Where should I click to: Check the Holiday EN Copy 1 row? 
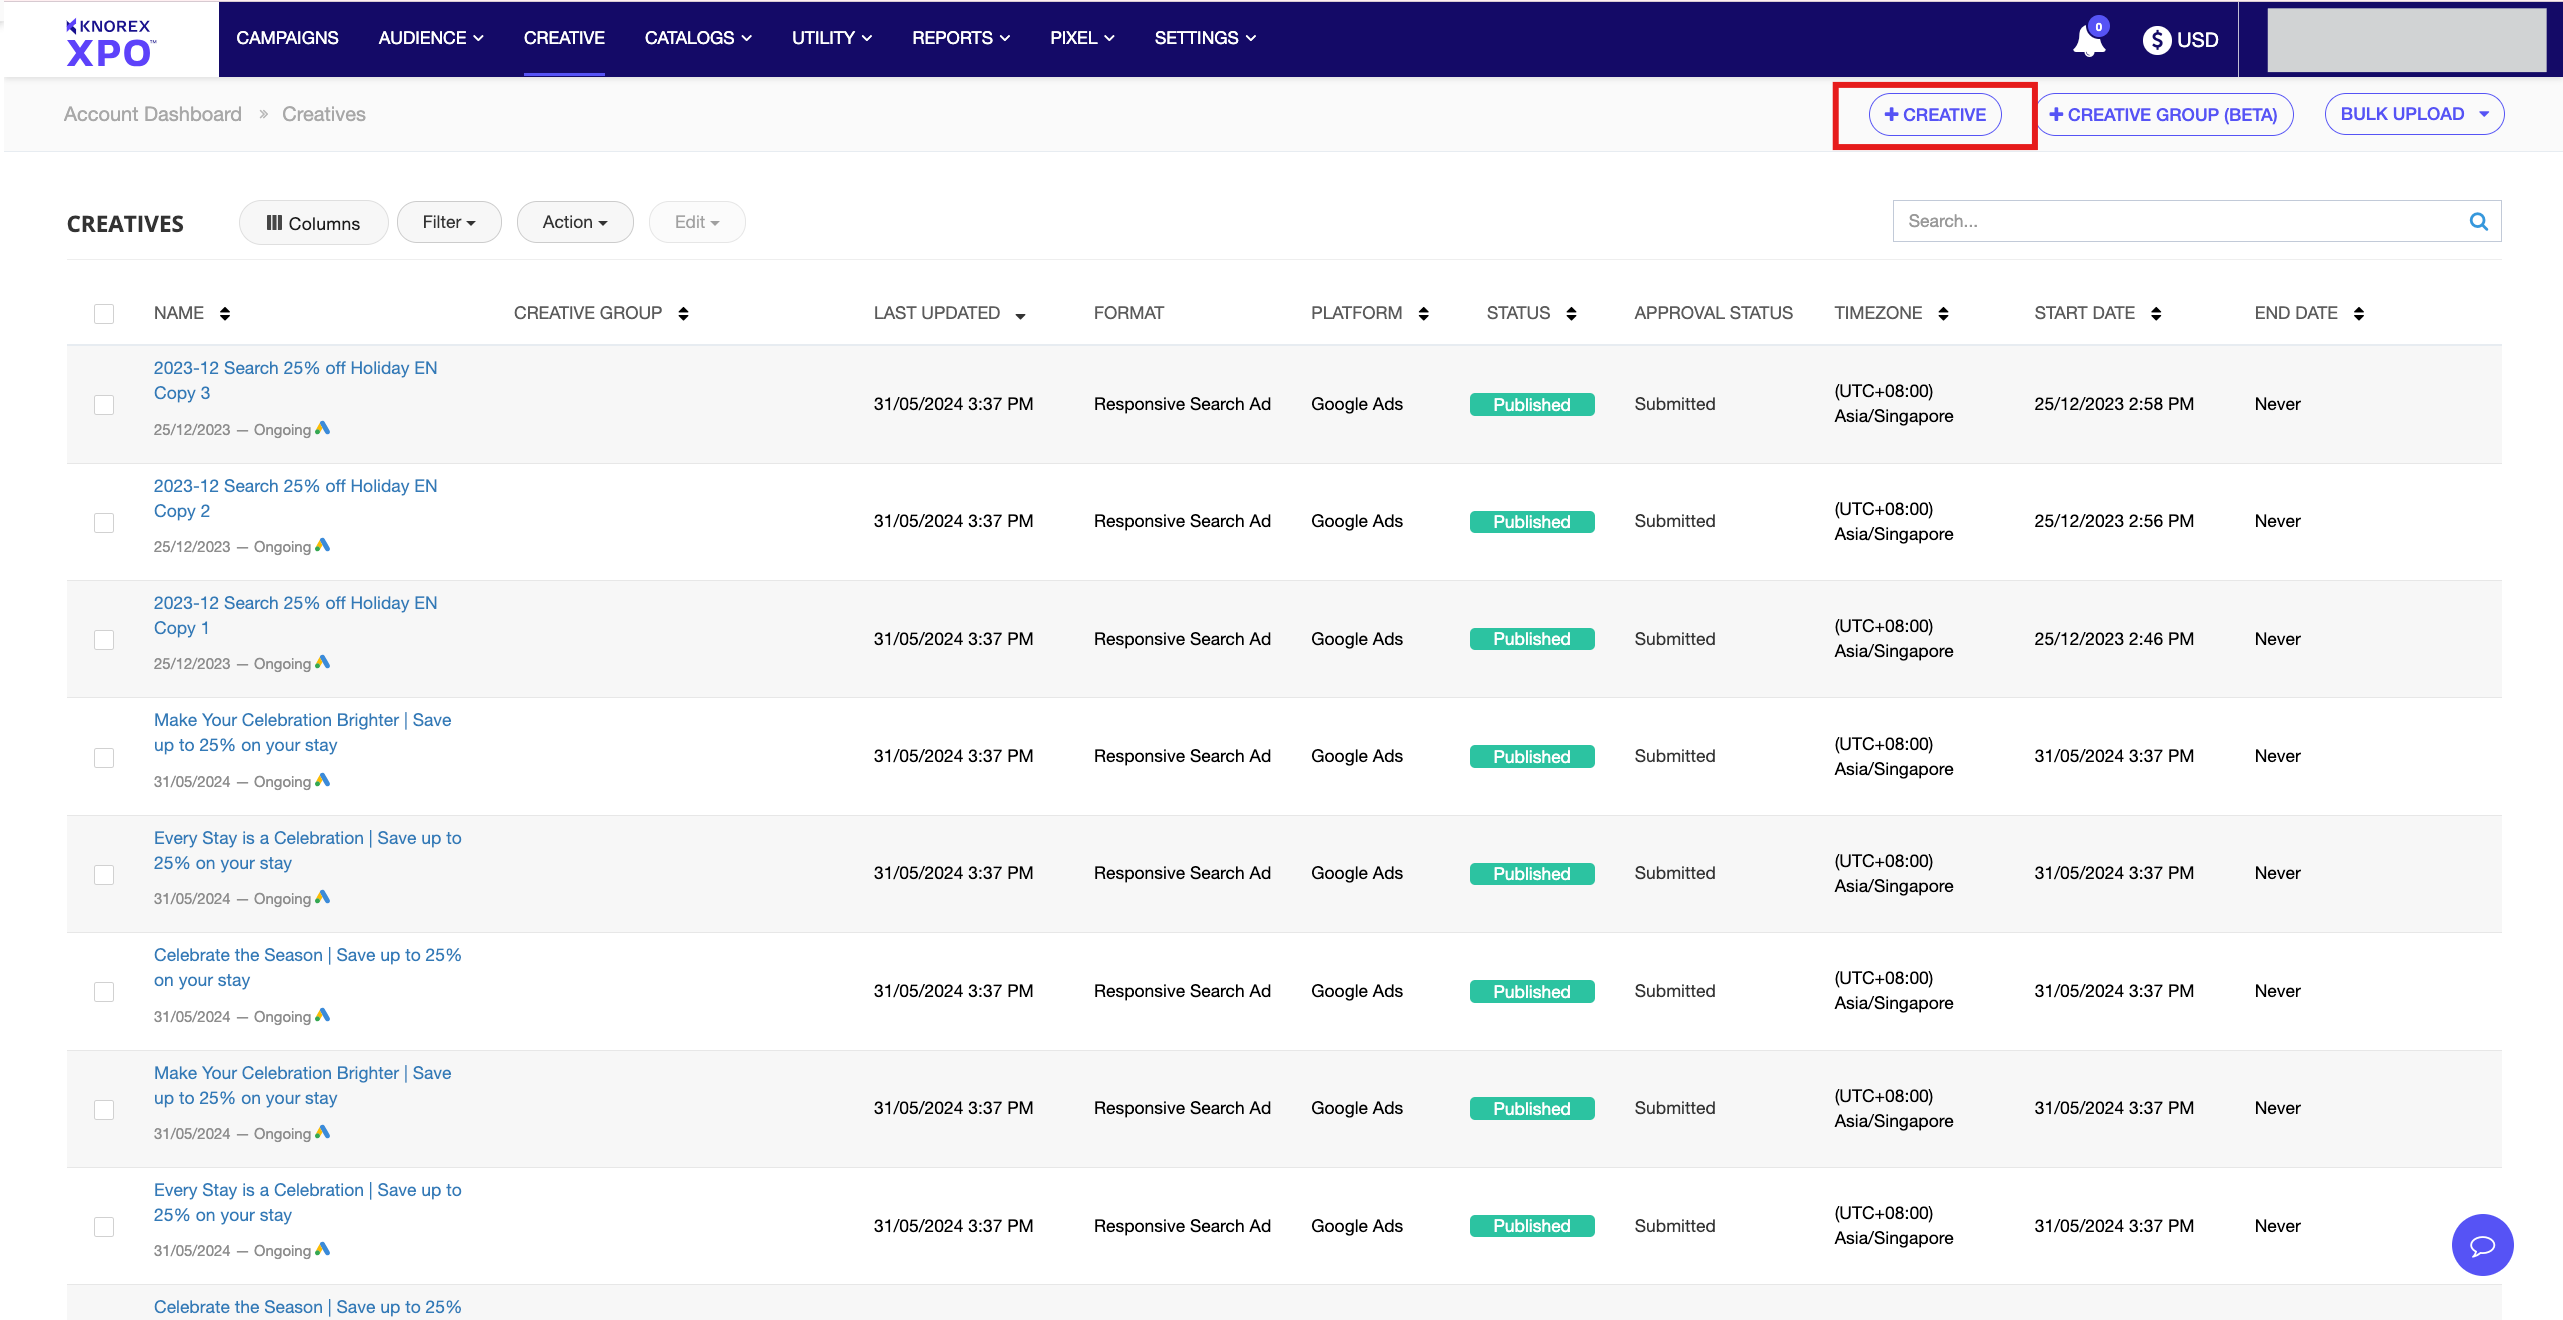(104, 640)
